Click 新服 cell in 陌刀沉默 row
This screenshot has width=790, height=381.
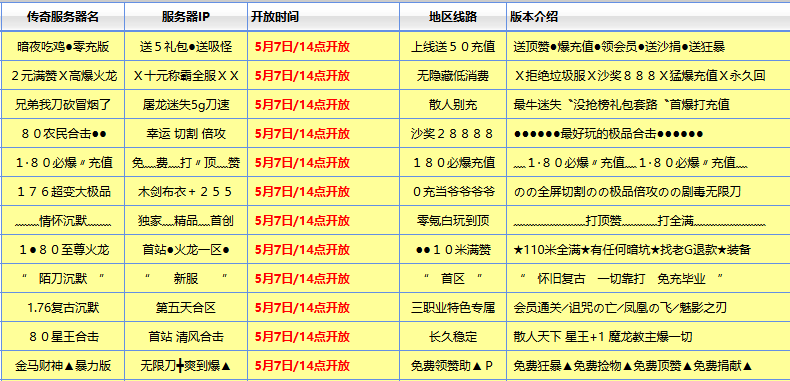(x=186, y=279)
